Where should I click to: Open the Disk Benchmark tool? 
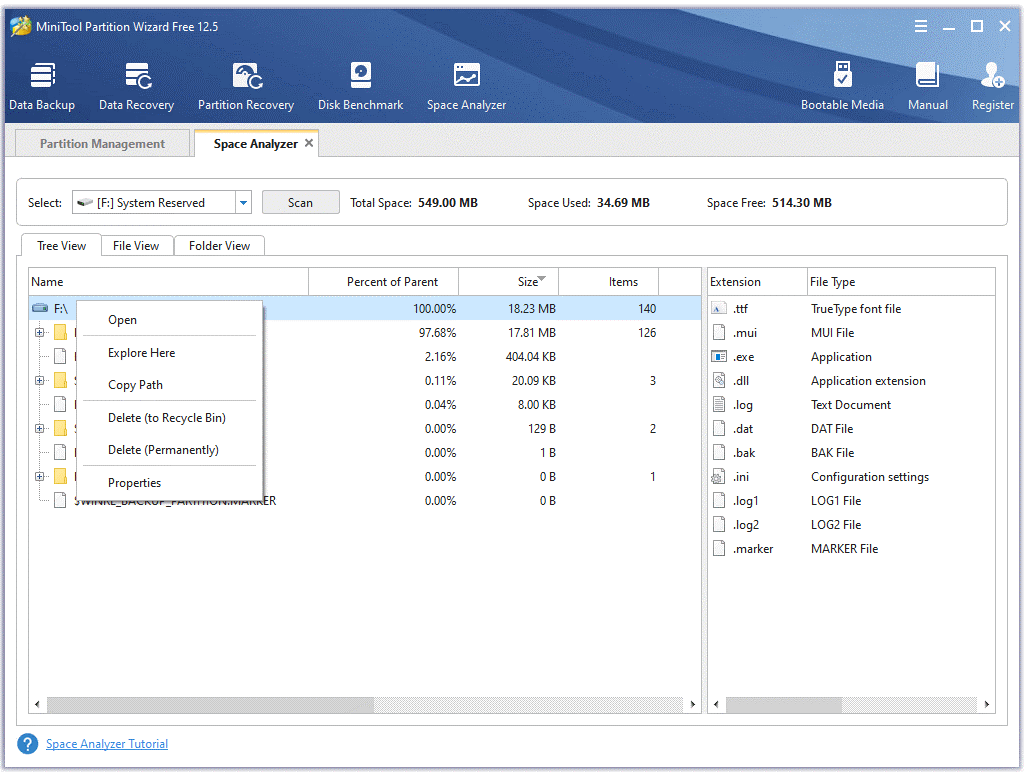tap(360, 85)
